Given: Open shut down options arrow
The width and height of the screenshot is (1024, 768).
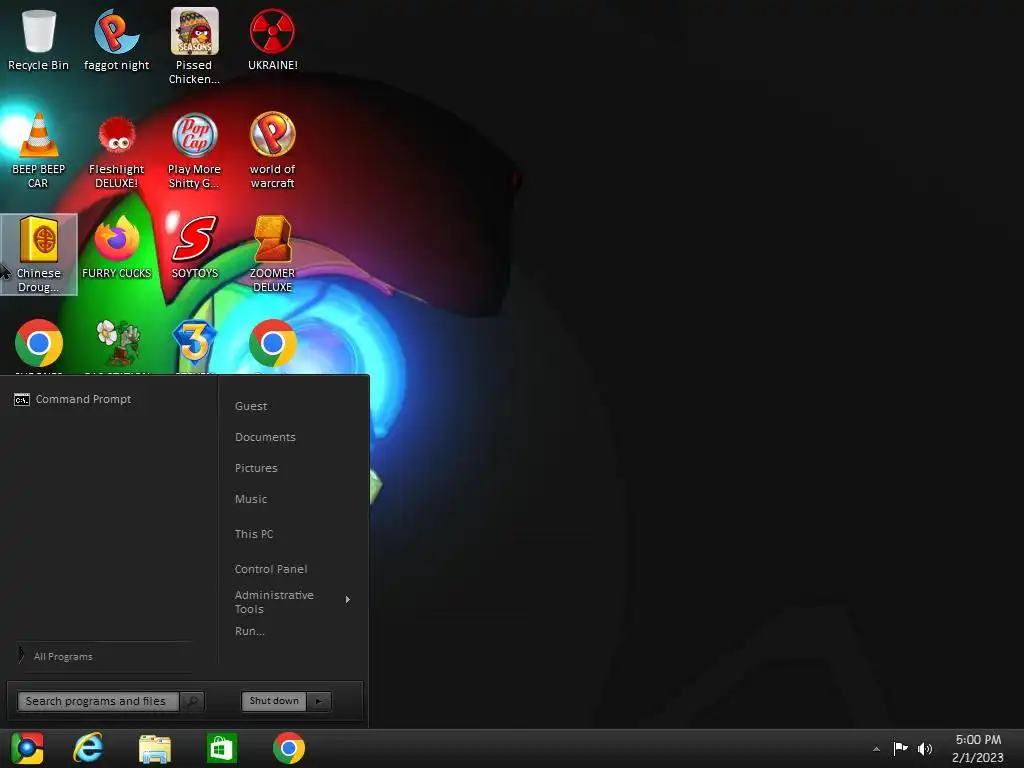Looking at the screenshot, I should click(x=319, y=701).
